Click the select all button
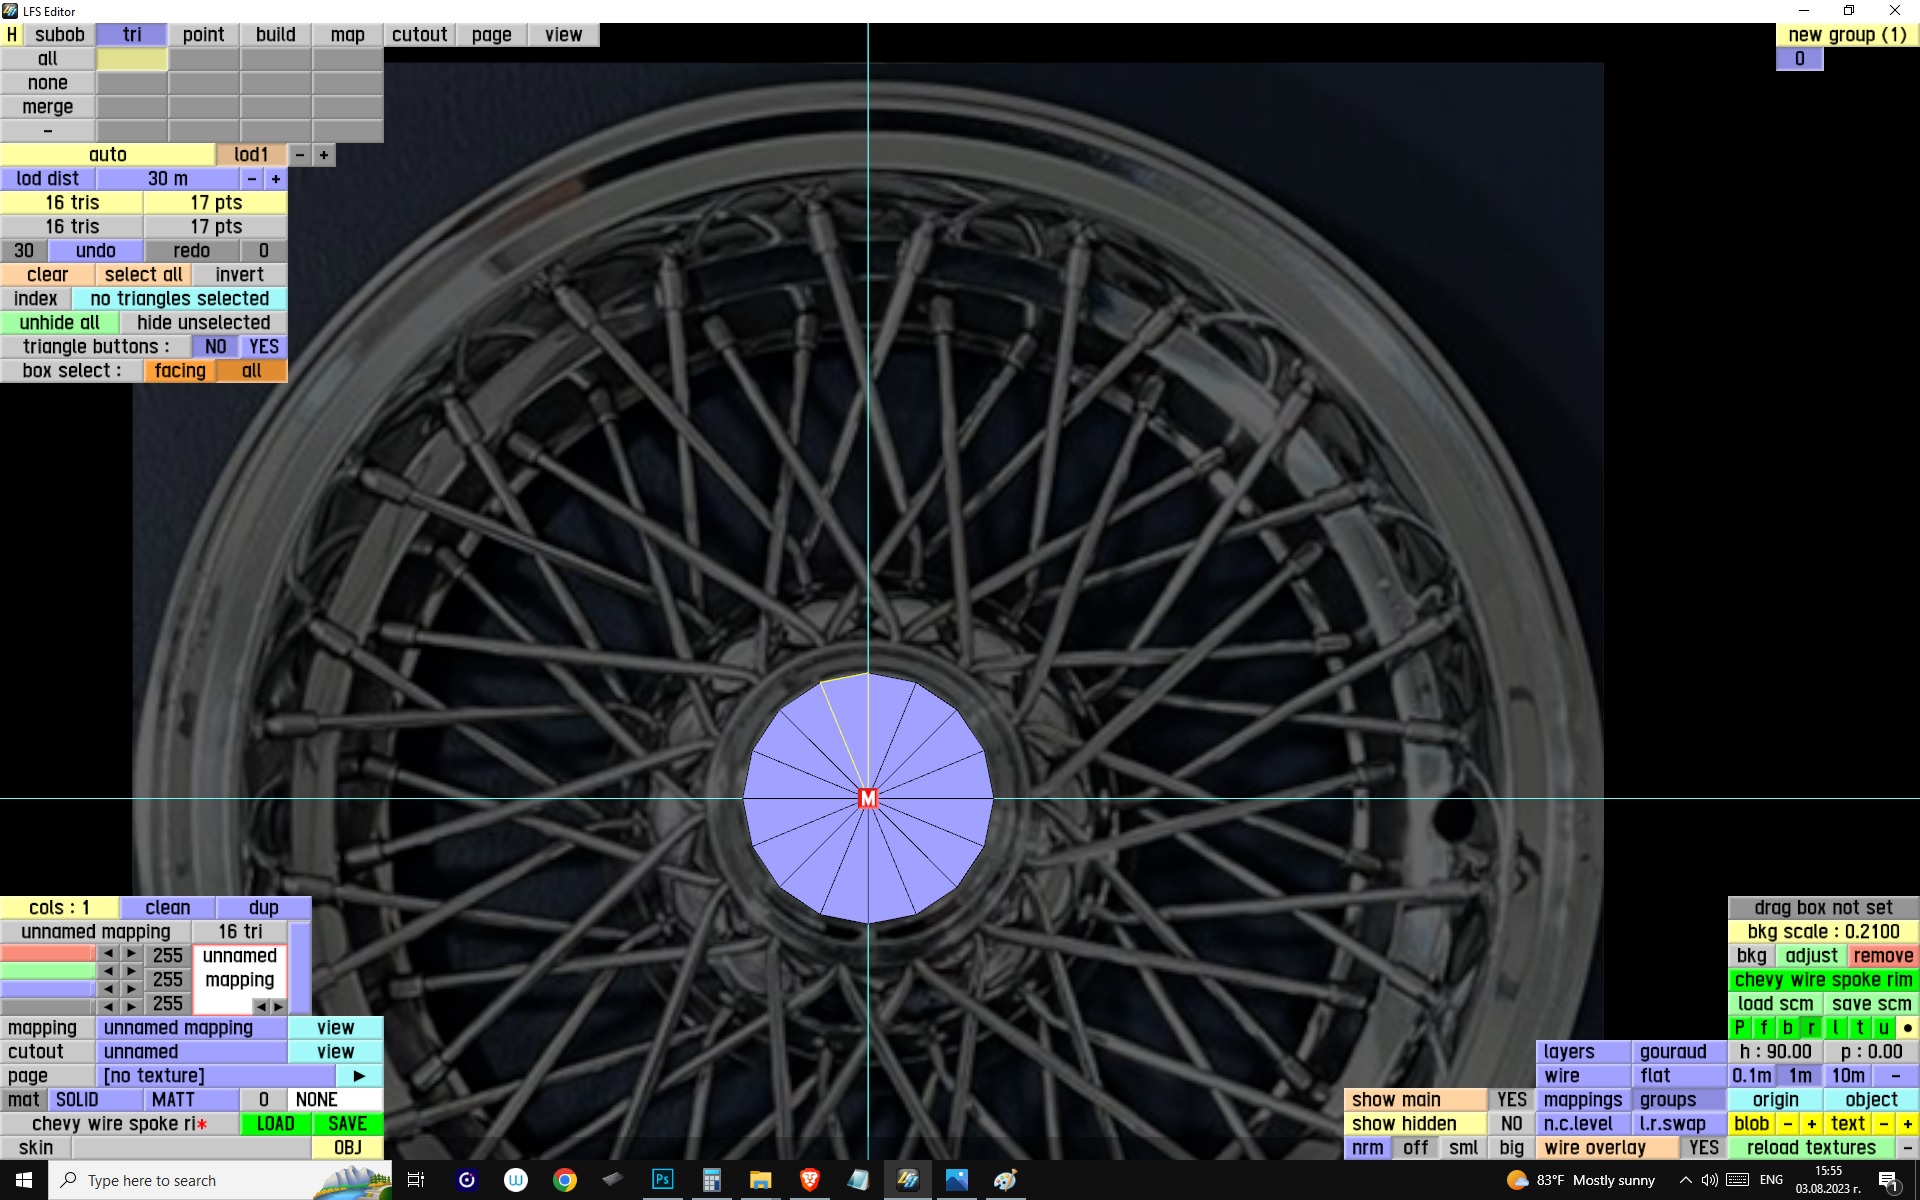 click(x=143, y=275)
